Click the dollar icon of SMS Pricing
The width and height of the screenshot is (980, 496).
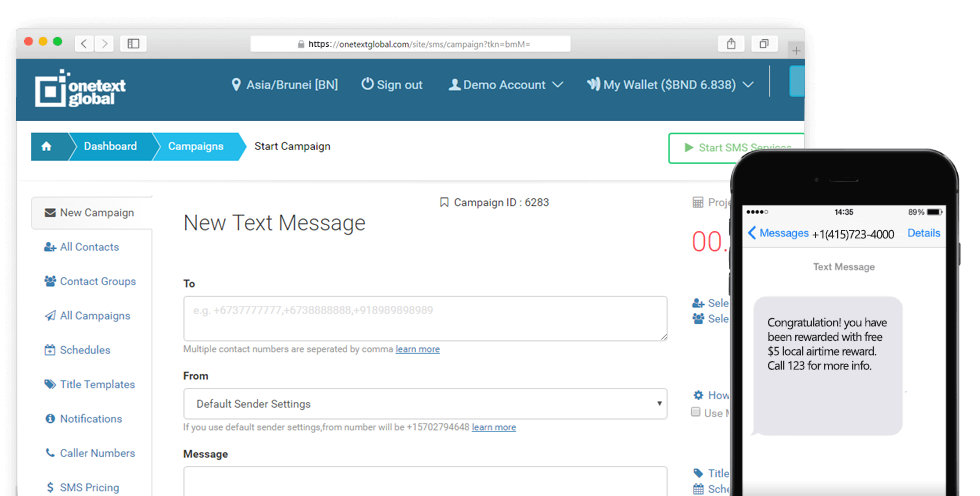pos(50,487)
